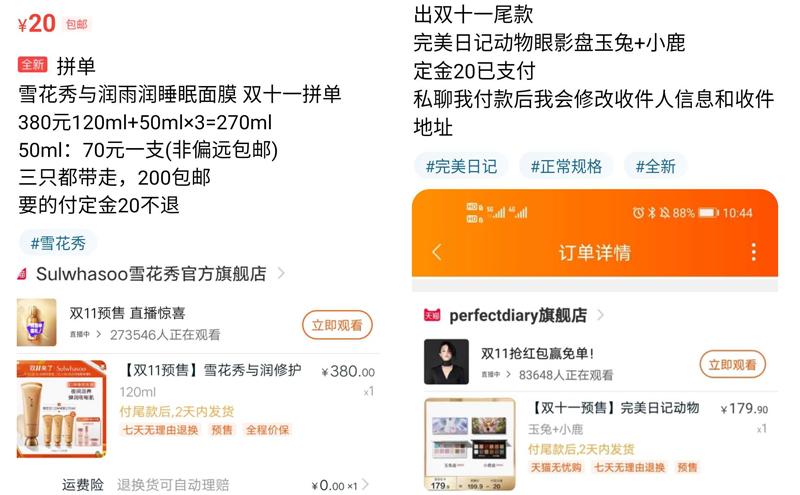Select the #完美日记 hashtag
The width and height of the screenshot is (800, 495).
click(x=461, y=166)
